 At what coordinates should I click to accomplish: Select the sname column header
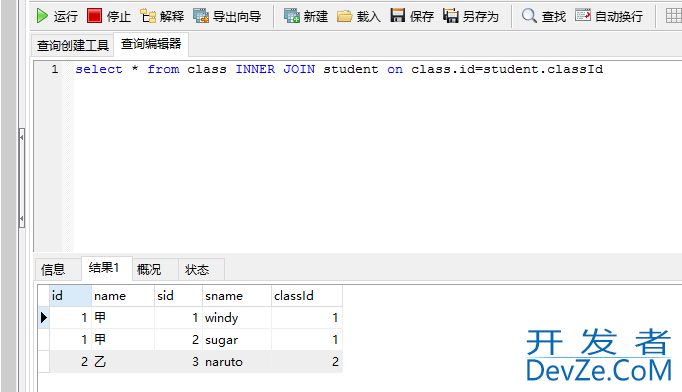pyautogui.click(x=237, y=296)
